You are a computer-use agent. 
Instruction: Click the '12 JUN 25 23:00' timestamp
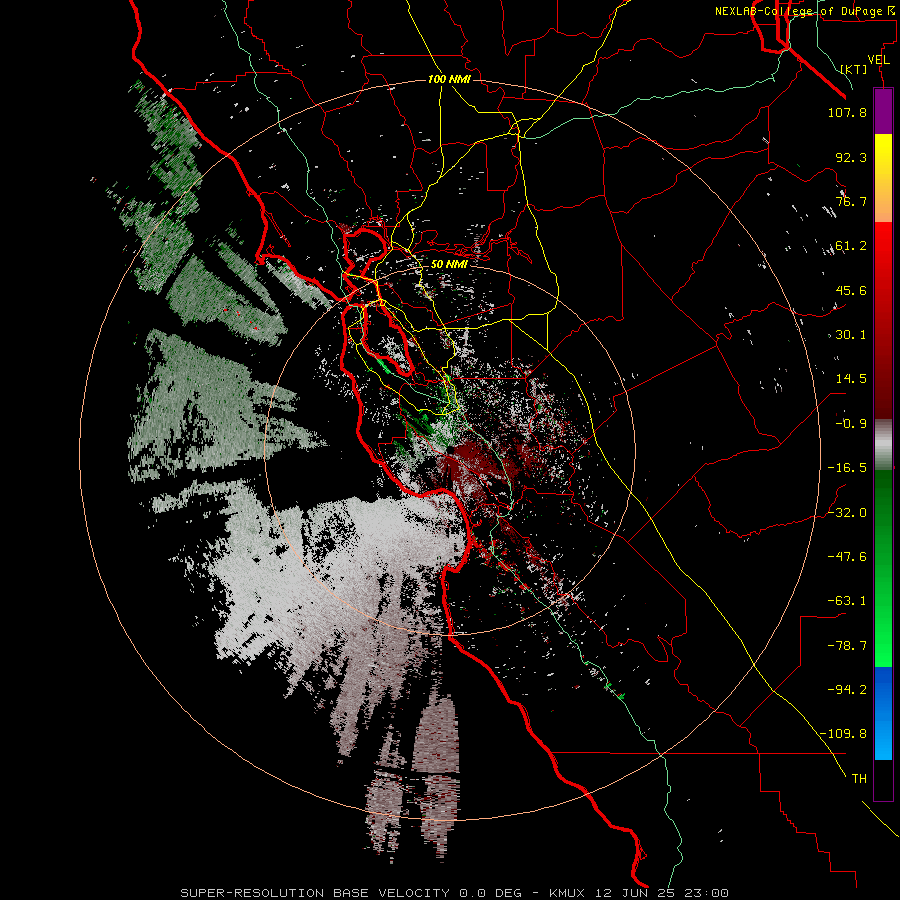(660, 893)
